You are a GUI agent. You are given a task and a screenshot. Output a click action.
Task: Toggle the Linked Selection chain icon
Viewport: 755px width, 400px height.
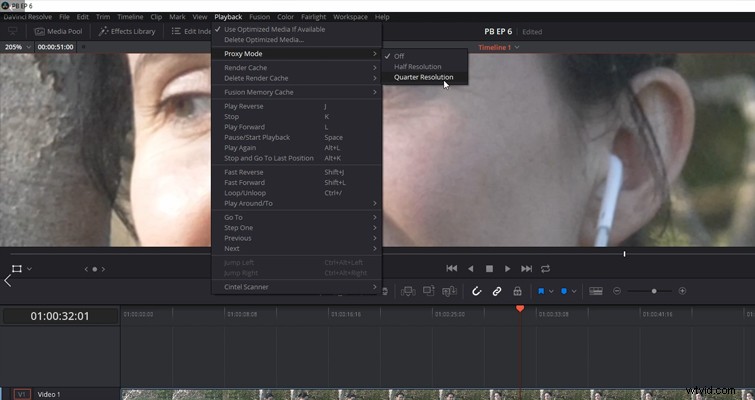click(496, 291)
